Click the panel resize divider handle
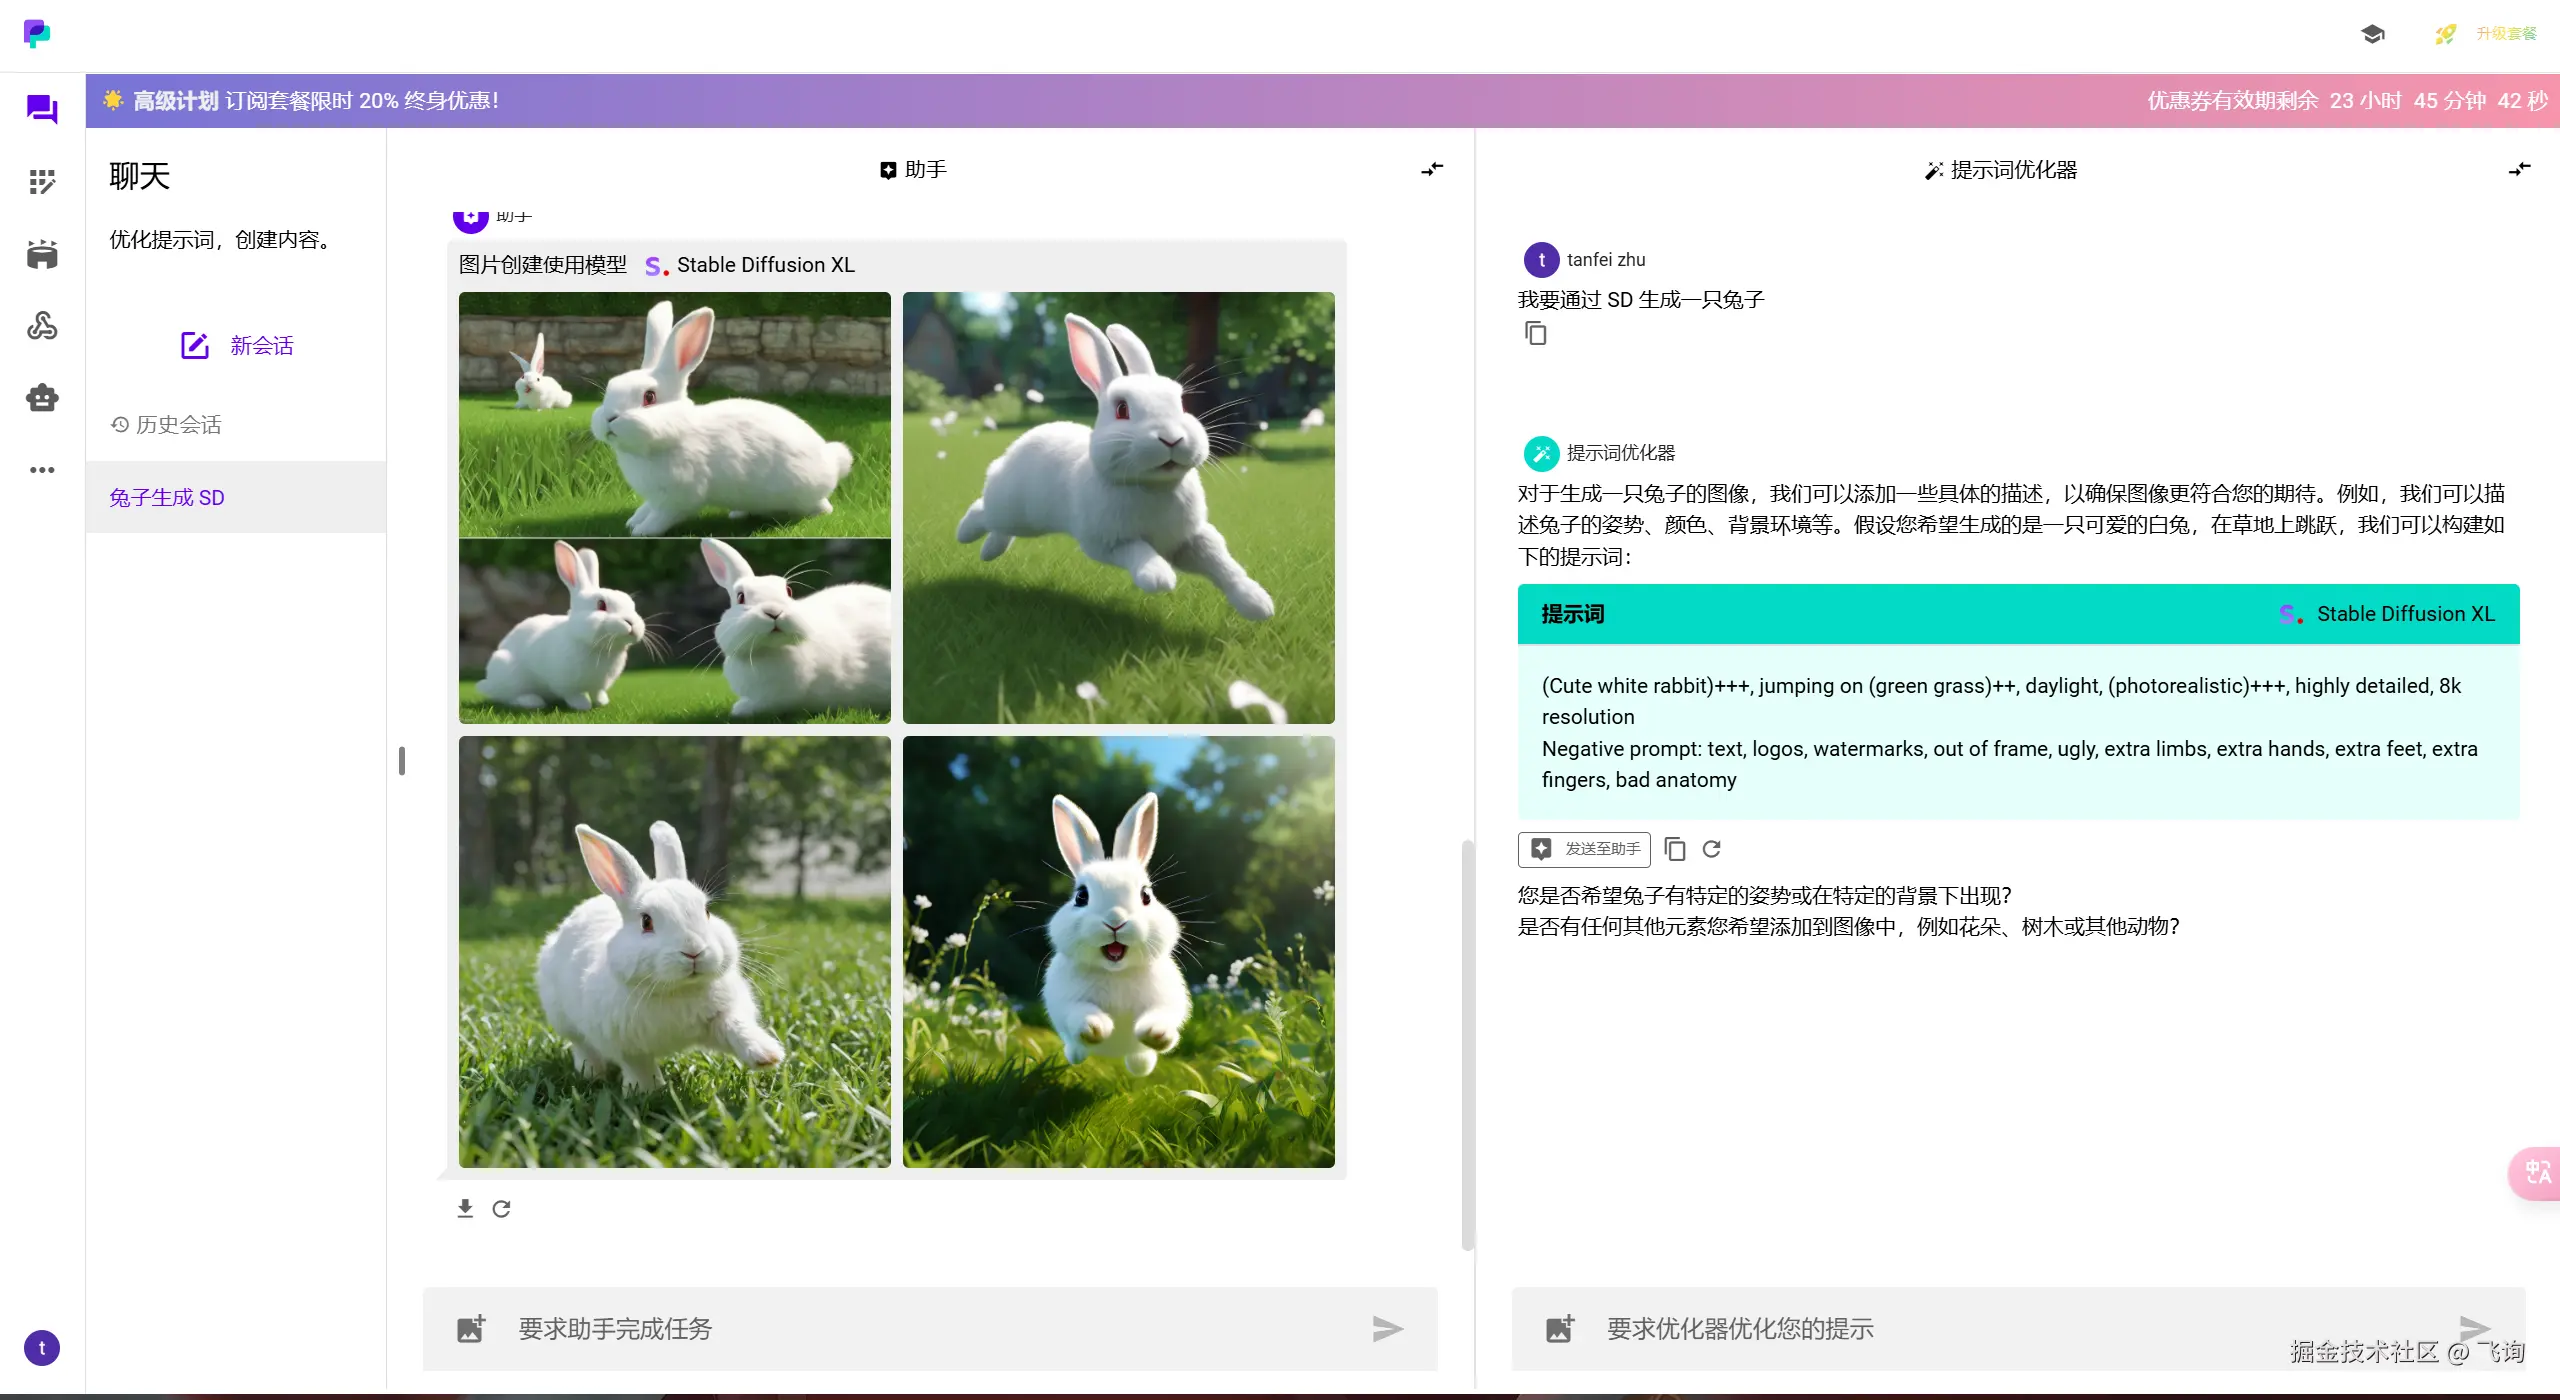2560x1400 pixels. coord(402,761)
